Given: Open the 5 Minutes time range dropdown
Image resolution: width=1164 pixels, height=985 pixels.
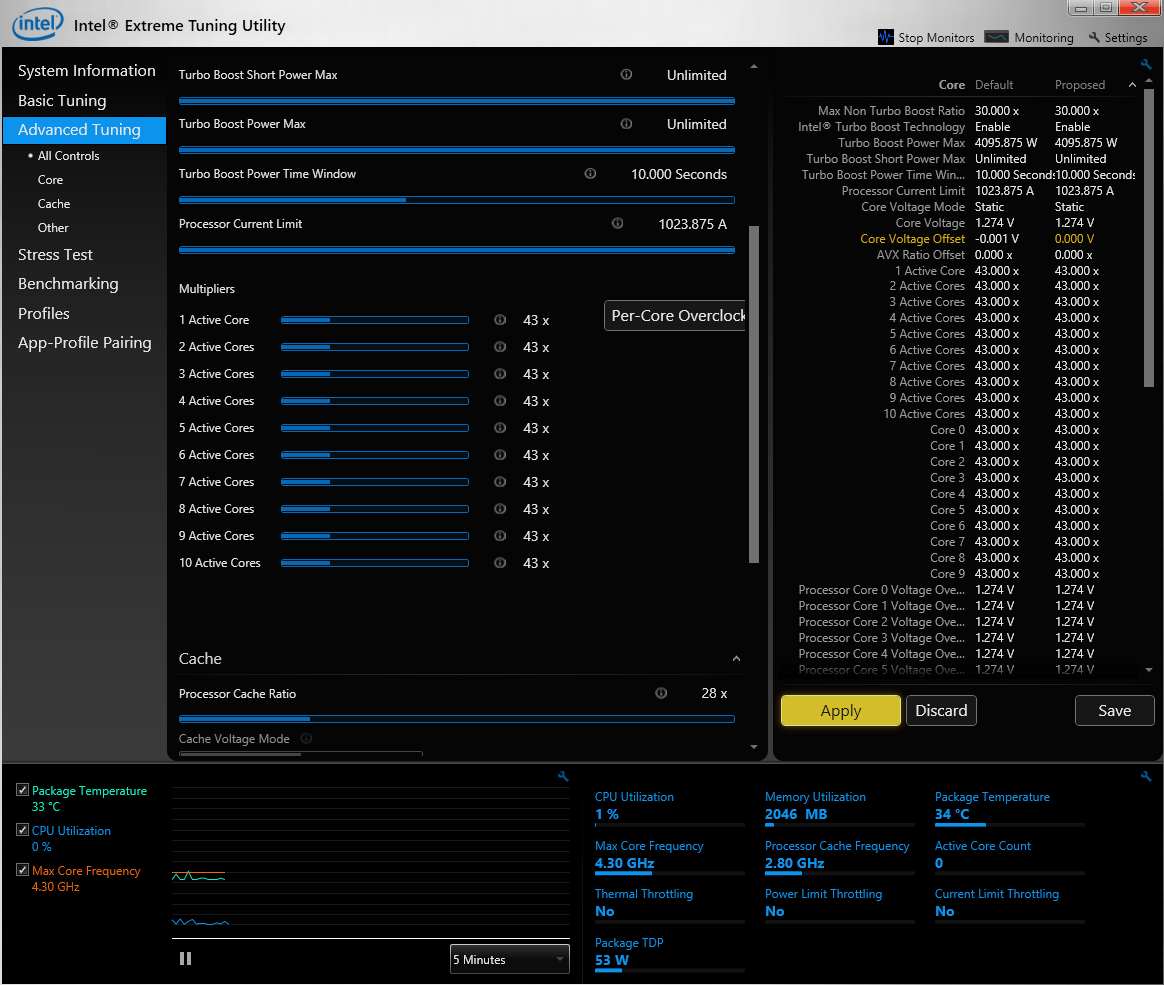Looking at the screenshot, I should (x=509, y=959).
